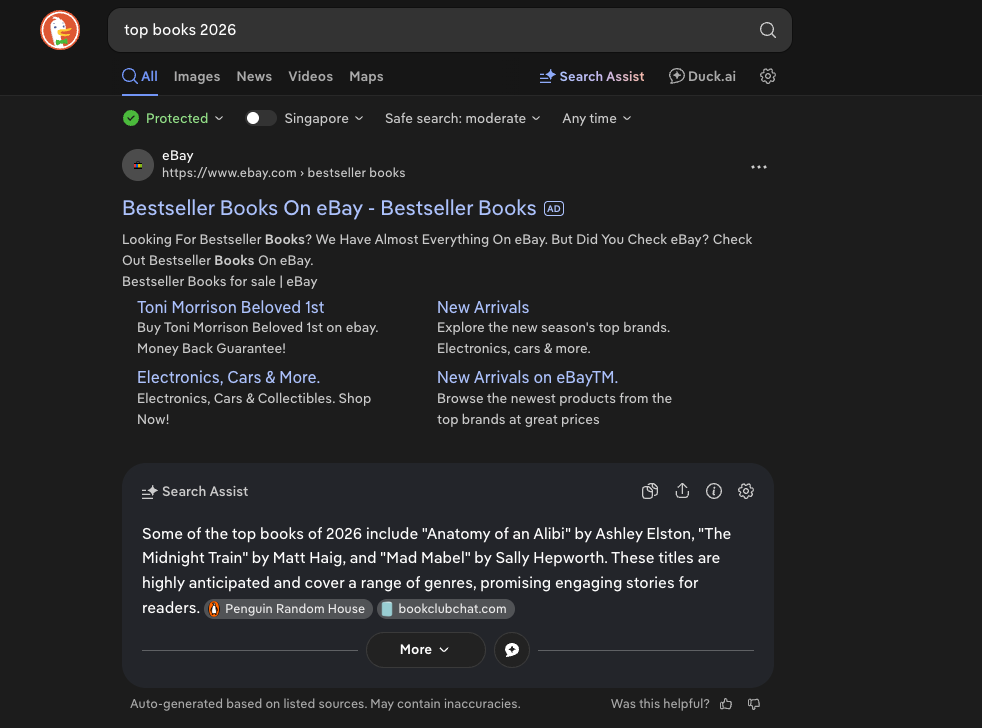Click the search magnifier icon in search box
The height and width of the screenshot is (728, 982).
[x=767, y=30]
